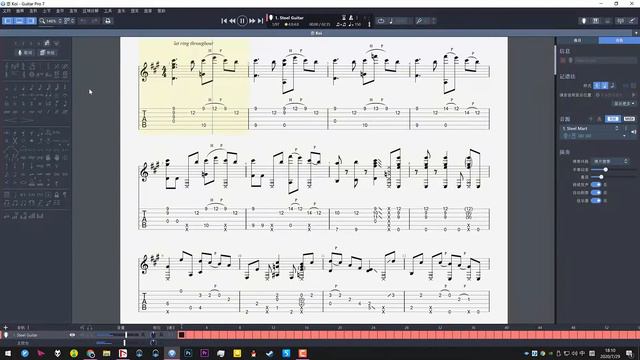Open the keyboard view icon
This screenshot has width=640, height=360.
(x=596, y=21)
